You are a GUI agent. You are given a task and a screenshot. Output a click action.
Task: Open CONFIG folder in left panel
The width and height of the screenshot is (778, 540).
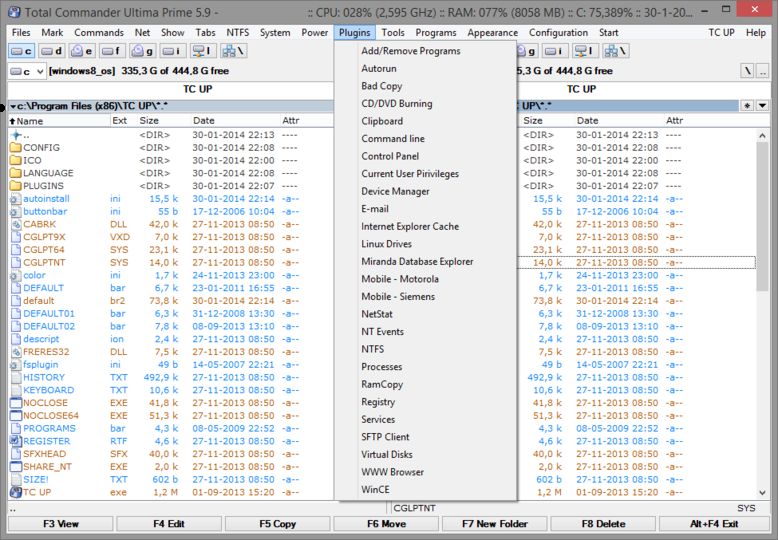point(41,147)
